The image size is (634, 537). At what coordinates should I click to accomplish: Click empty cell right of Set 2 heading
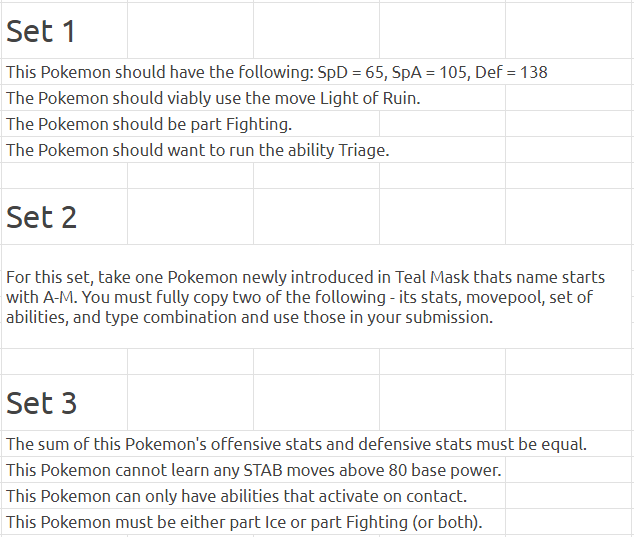pos(190,217)
